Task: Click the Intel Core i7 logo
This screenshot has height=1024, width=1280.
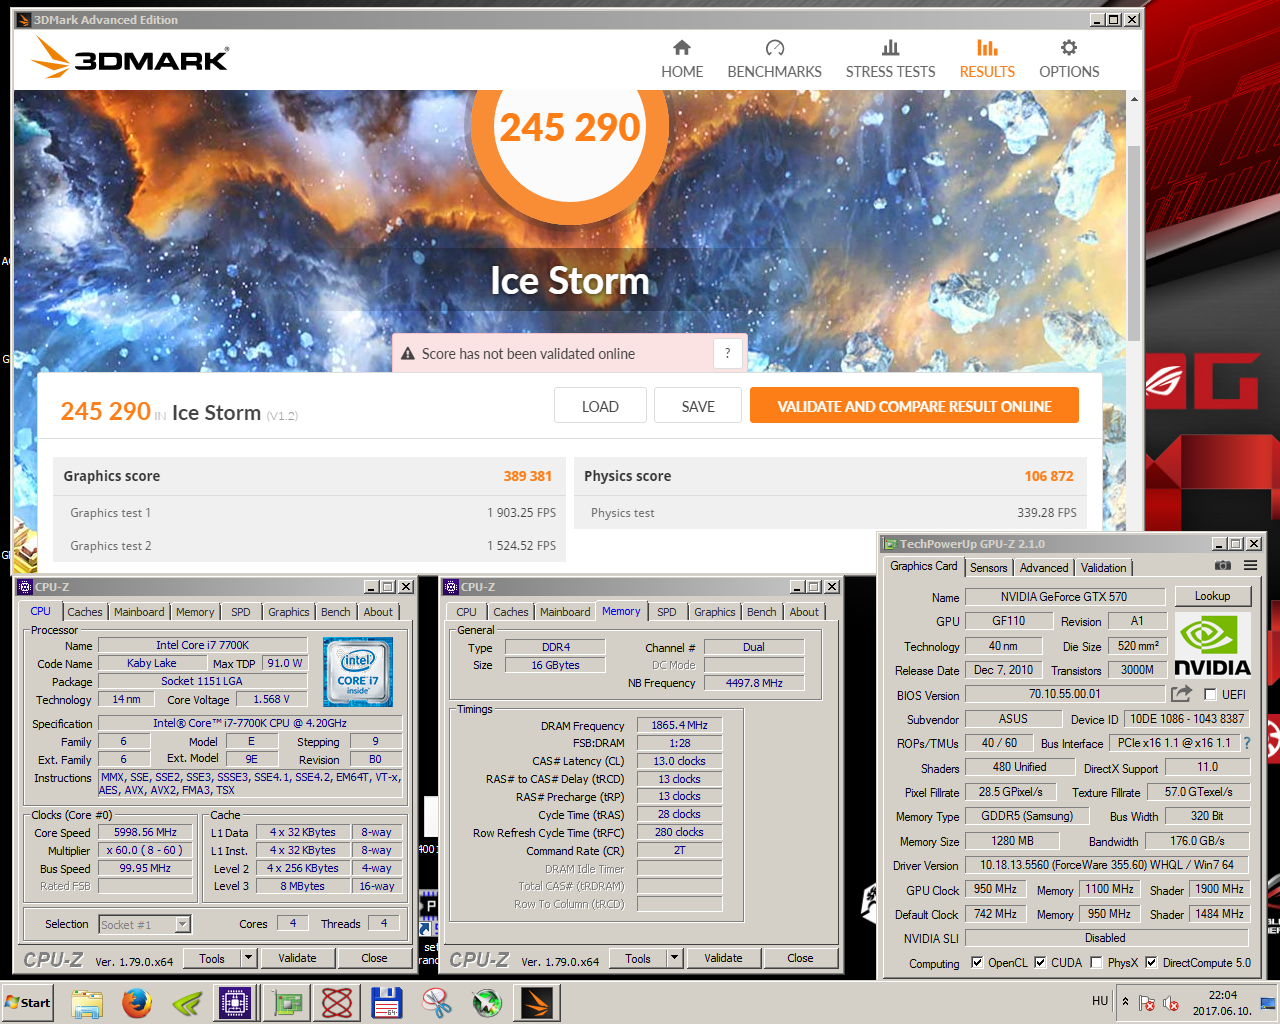Action: [358, 672]
